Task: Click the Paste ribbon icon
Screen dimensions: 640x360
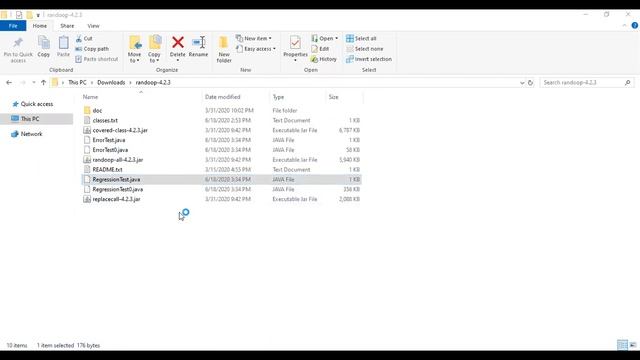Action: point(63,46)
